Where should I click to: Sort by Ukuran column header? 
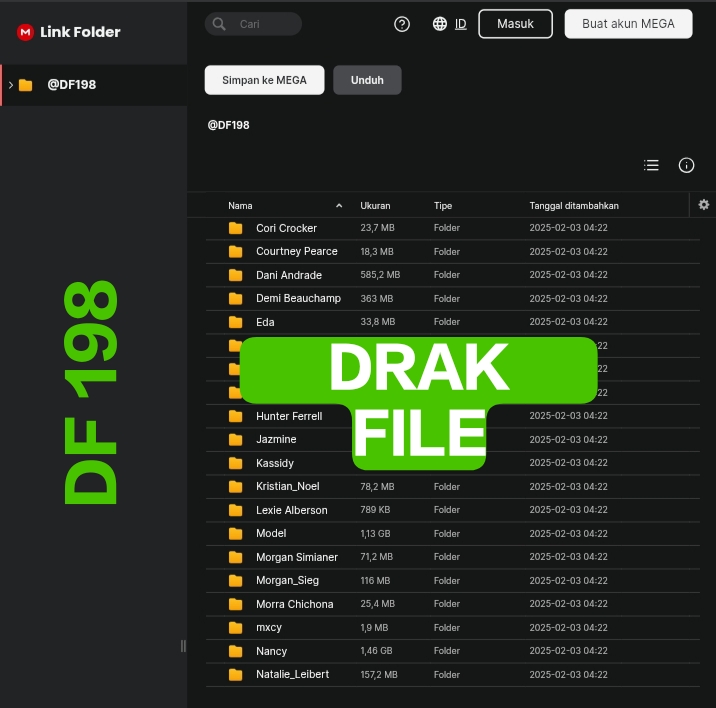[x=375, y=206]
